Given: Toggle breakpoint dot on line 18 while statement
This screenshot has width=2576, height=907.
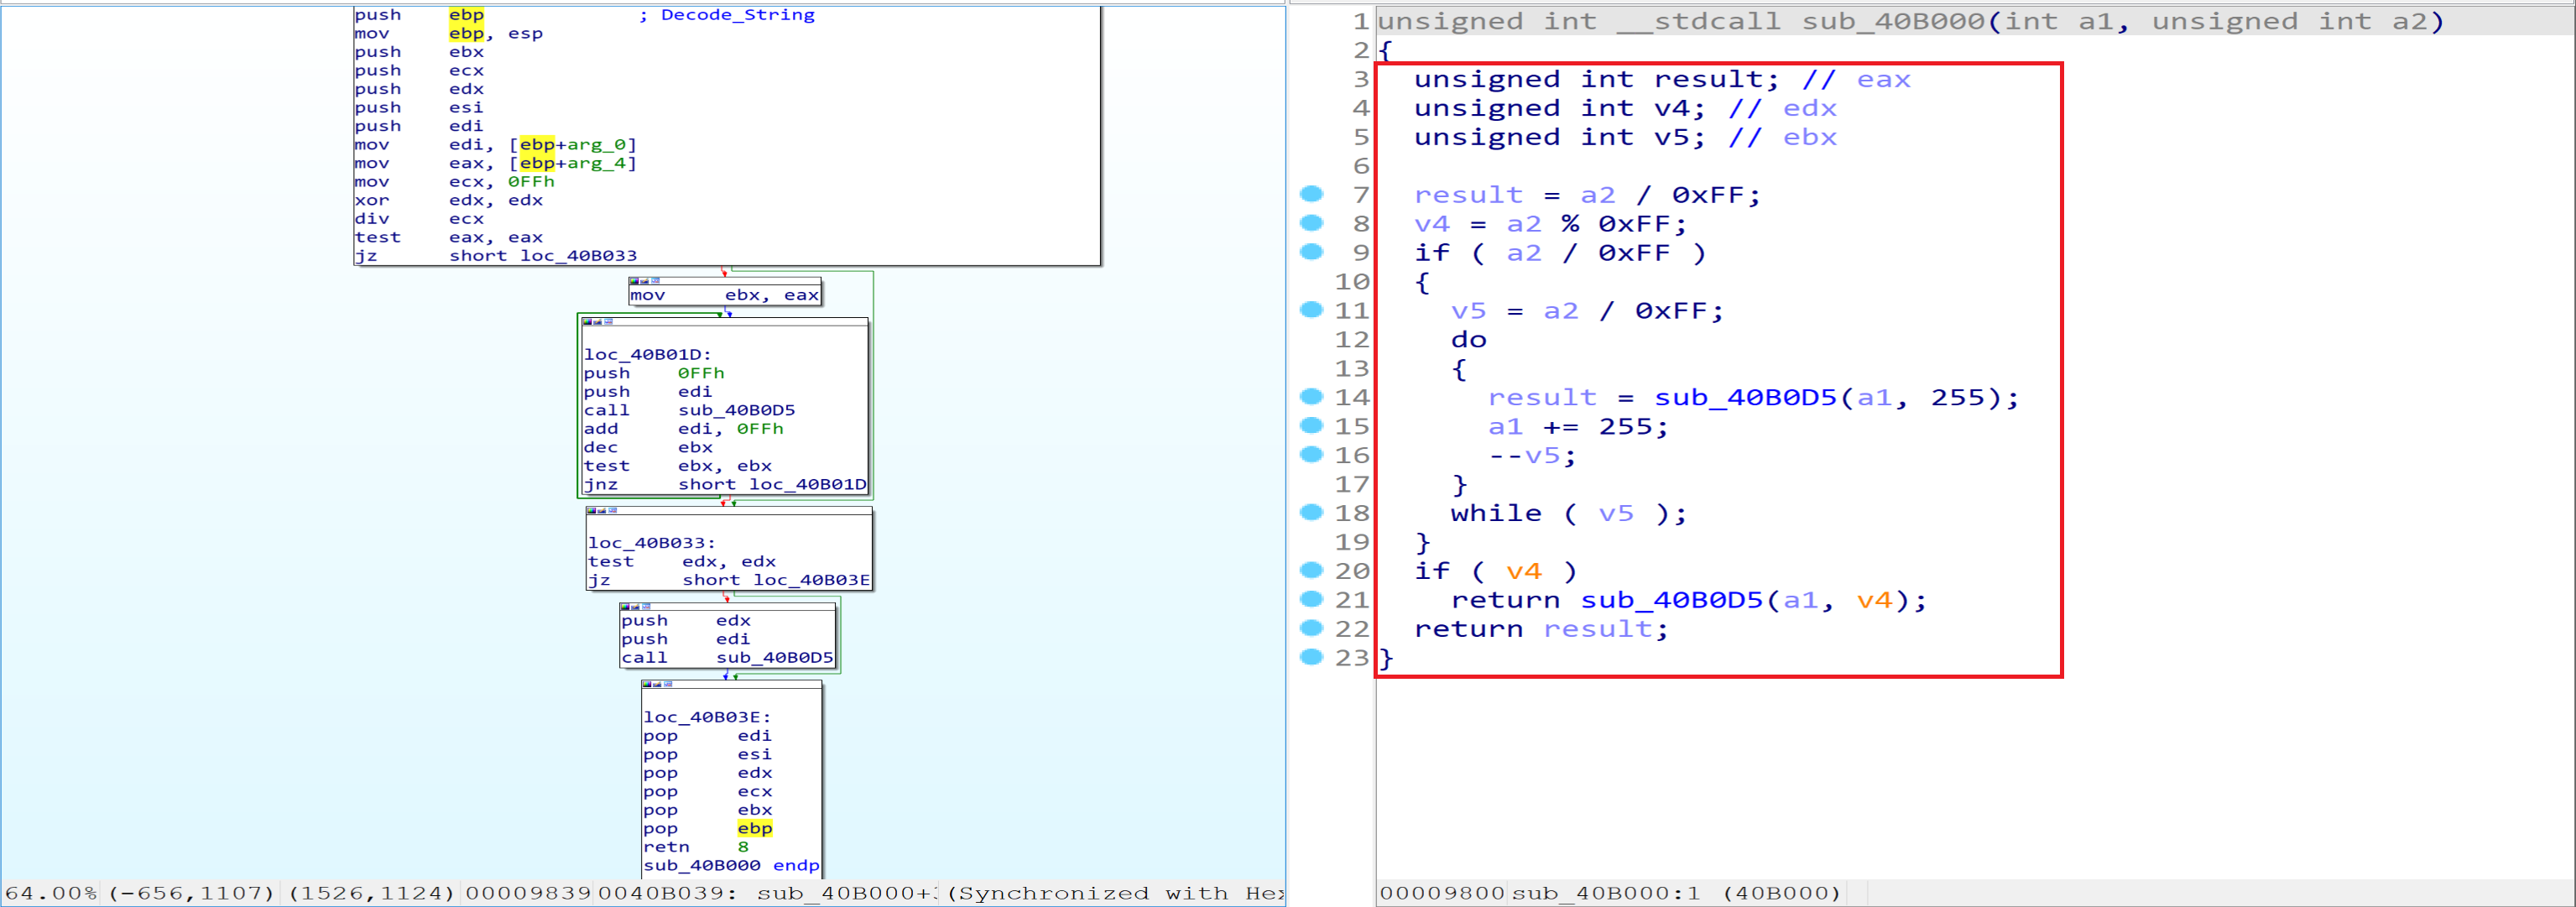Looking at the screenshot, I should tap(1311, 512).
